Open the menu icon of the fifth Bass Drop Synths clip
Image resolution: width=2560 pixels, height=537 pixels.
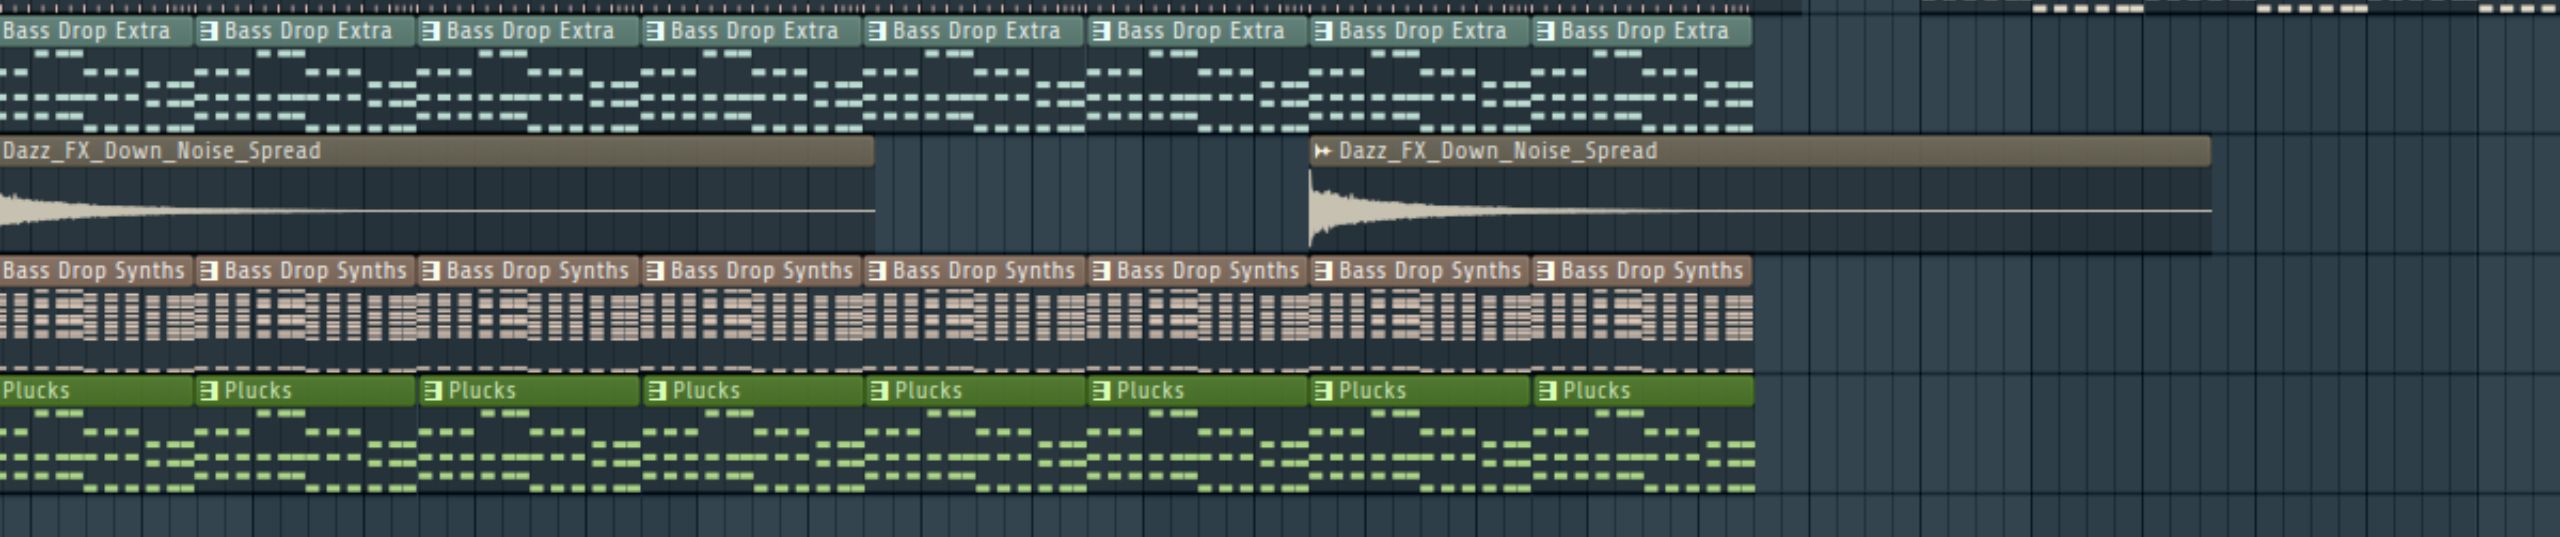point(876,271)
